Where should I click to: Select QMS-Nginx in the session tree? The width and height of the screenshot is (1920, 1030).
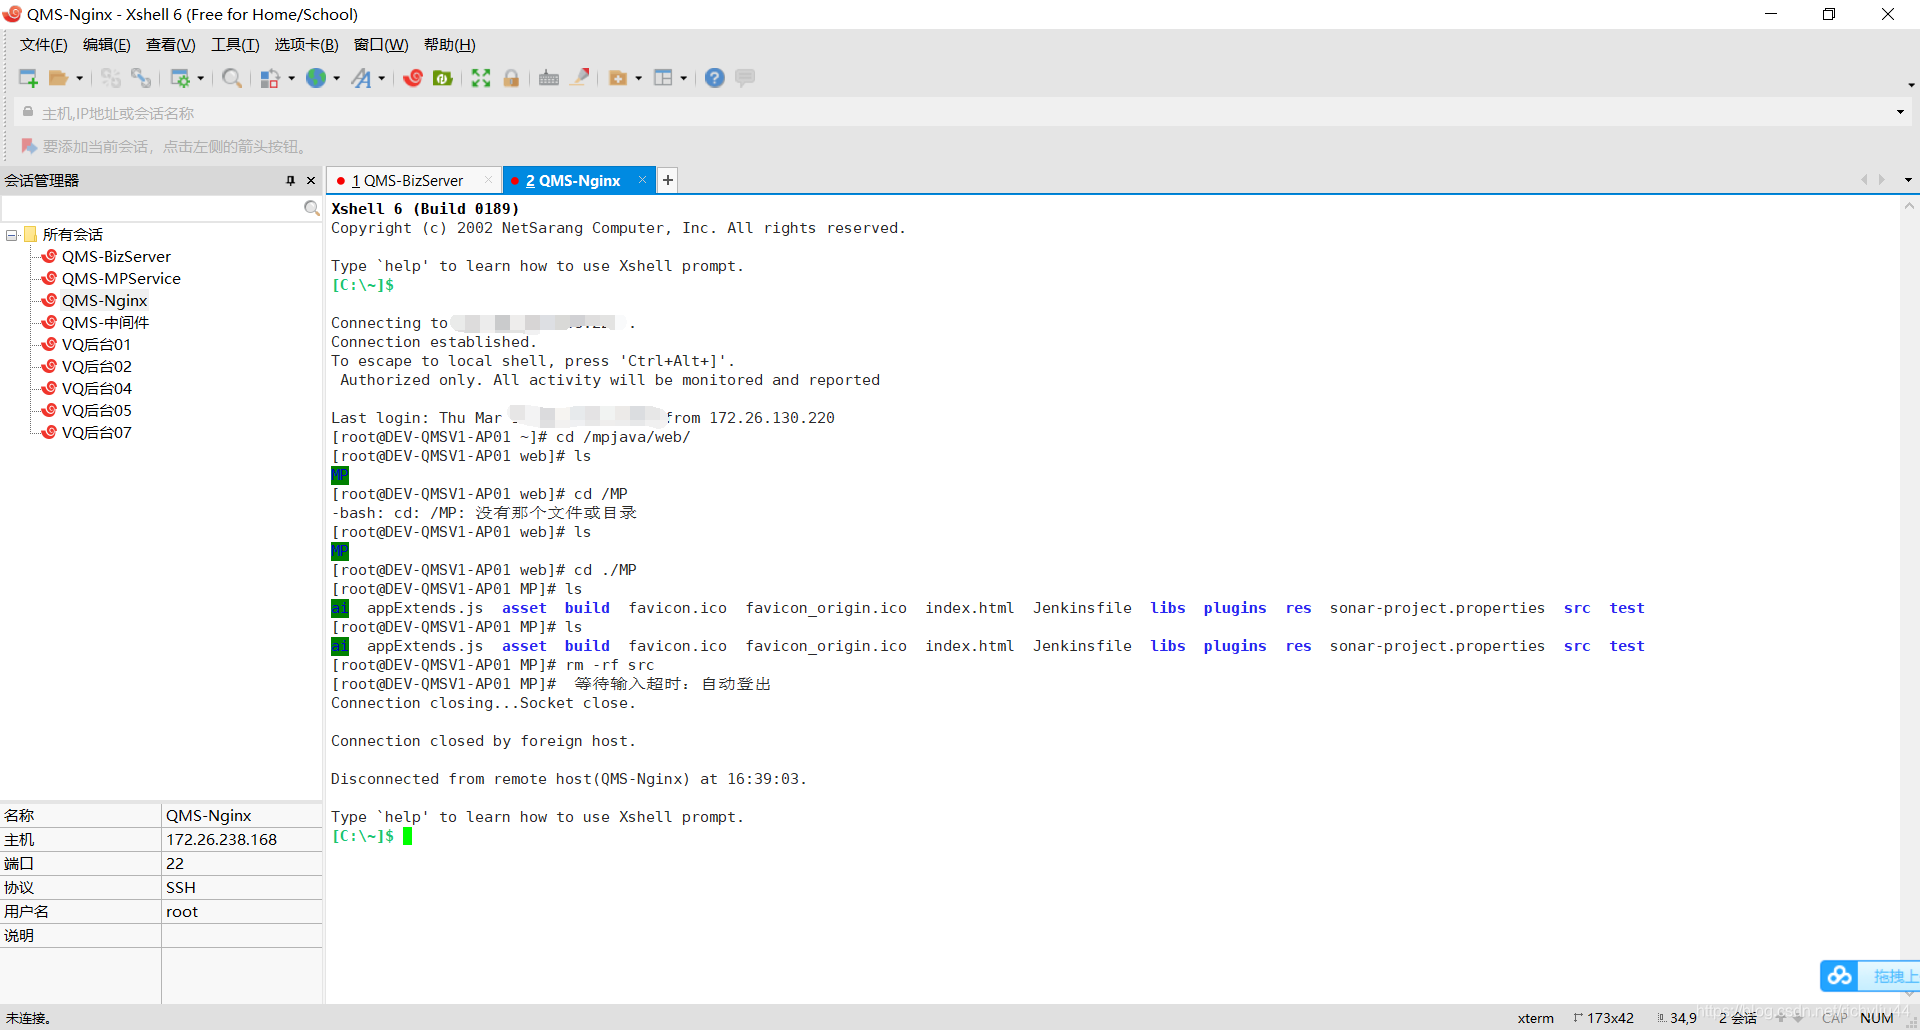[104, 301]
